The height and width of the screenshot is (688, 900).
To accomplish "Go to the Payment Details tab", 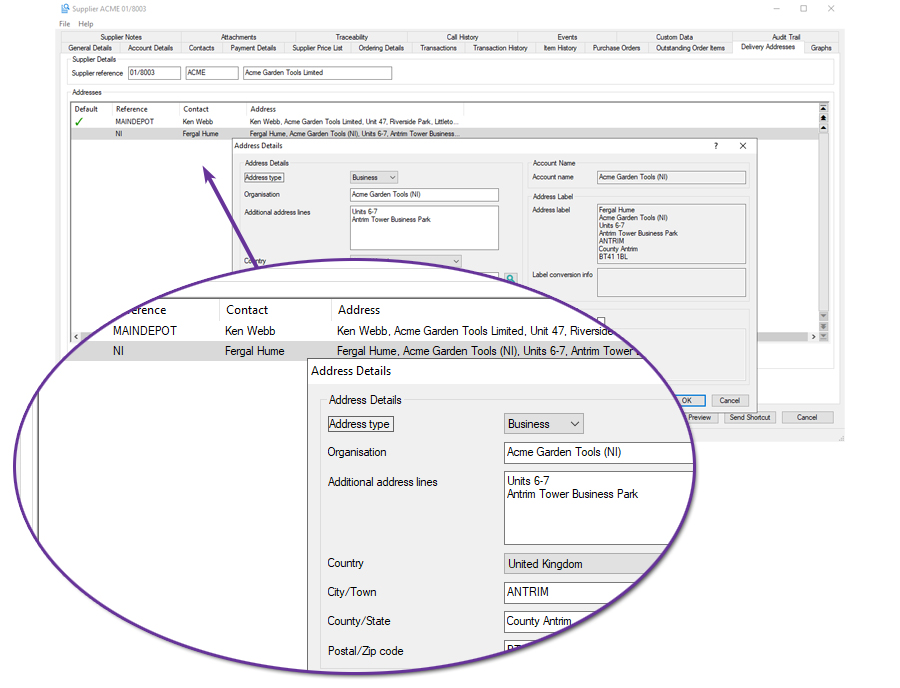I will [253, 48].
